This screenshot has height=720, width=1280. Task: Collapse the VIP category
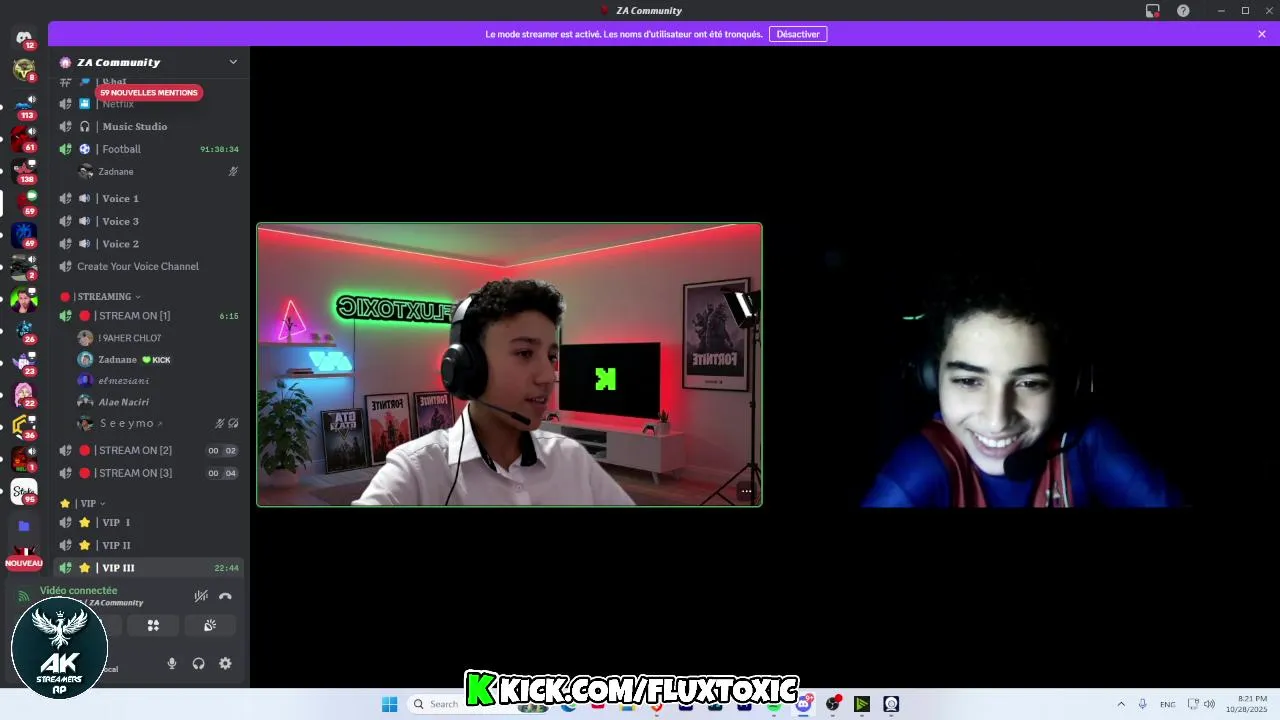tap(82, 503)
